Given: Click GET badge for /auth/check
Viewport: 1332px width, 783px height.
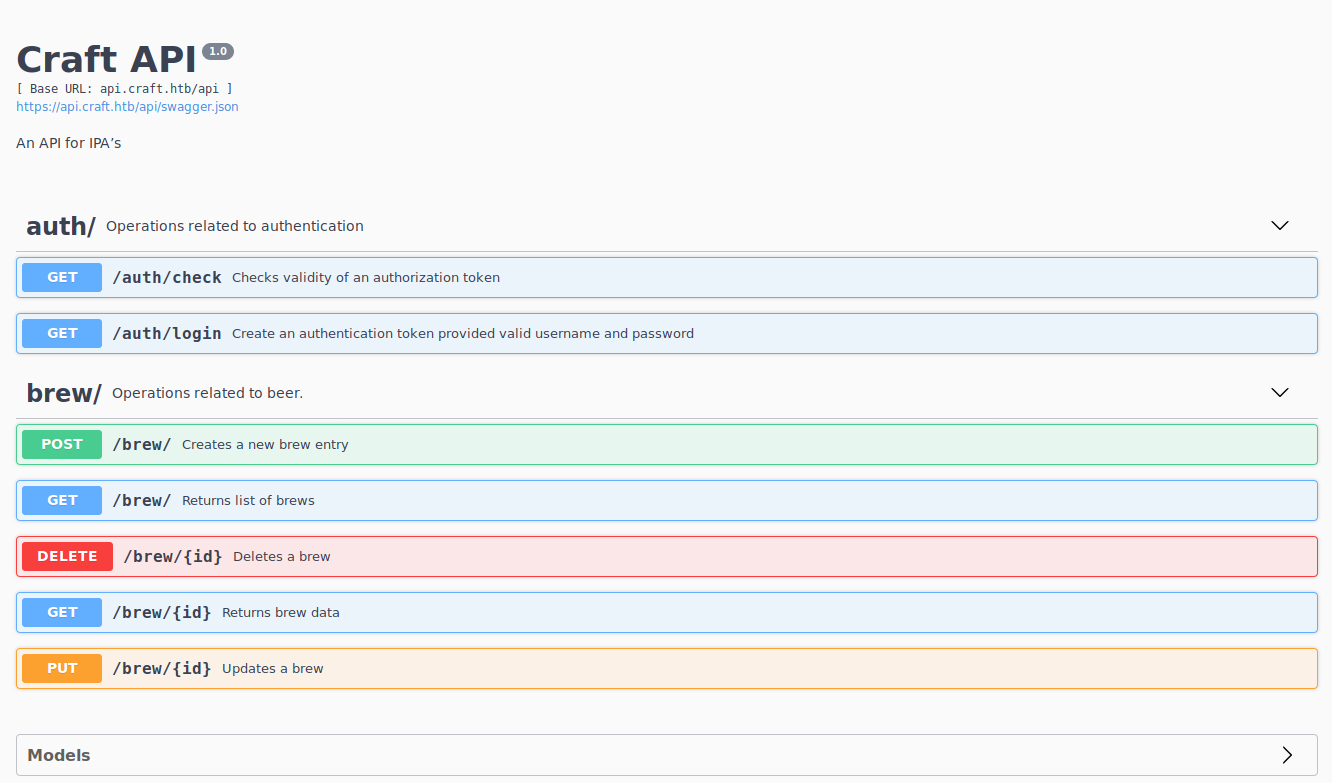Looking at the screenshot, I should click(x=62, y=277).
